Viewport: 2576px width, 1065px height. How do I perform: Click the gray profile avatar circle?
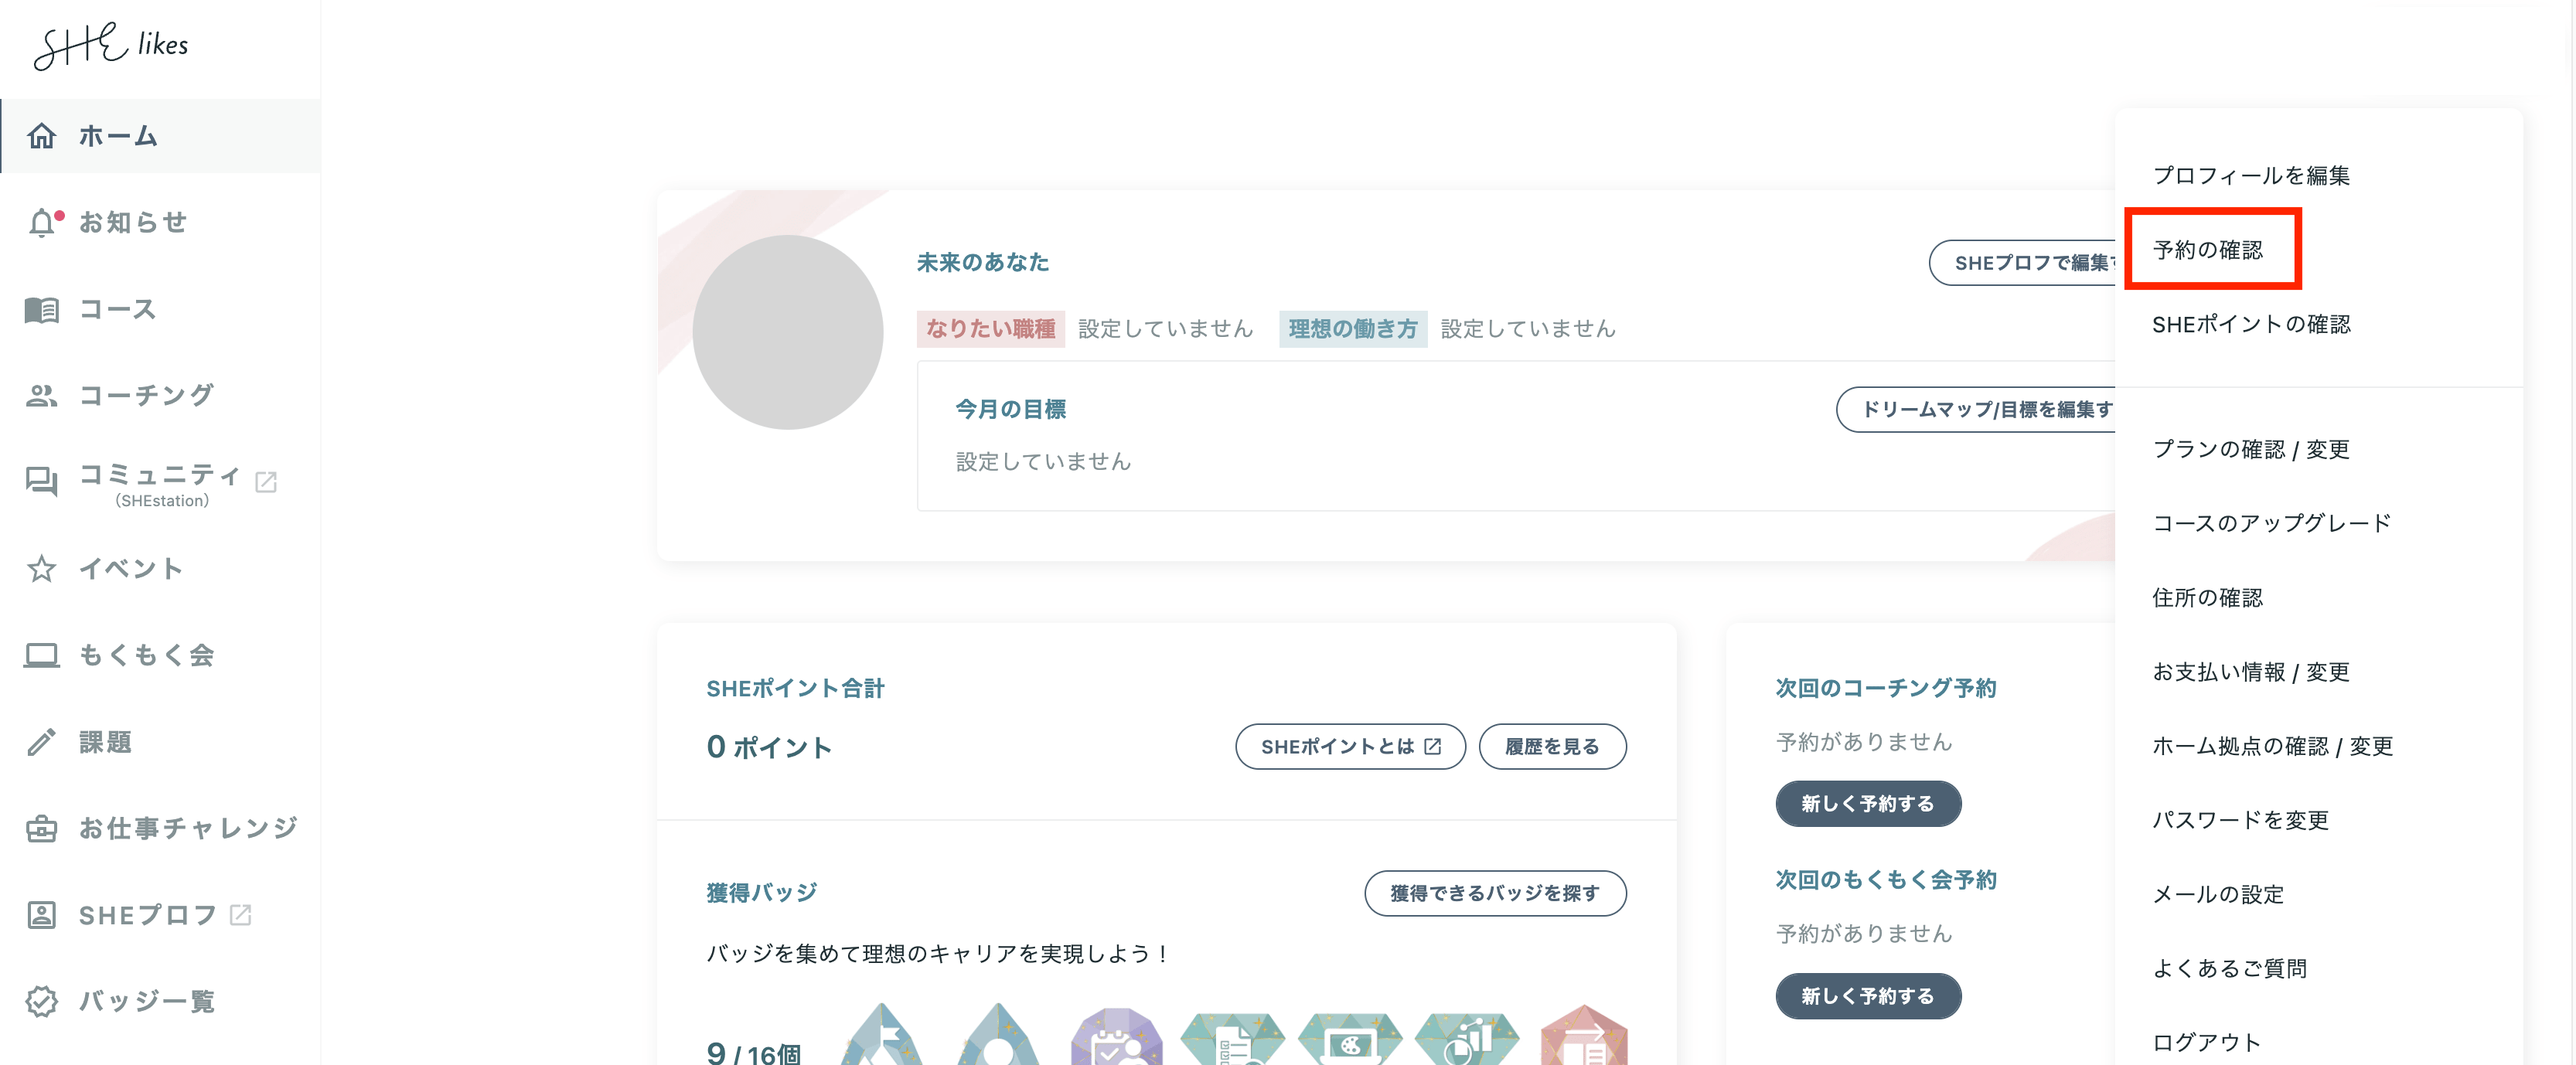(x=787, y=332)
